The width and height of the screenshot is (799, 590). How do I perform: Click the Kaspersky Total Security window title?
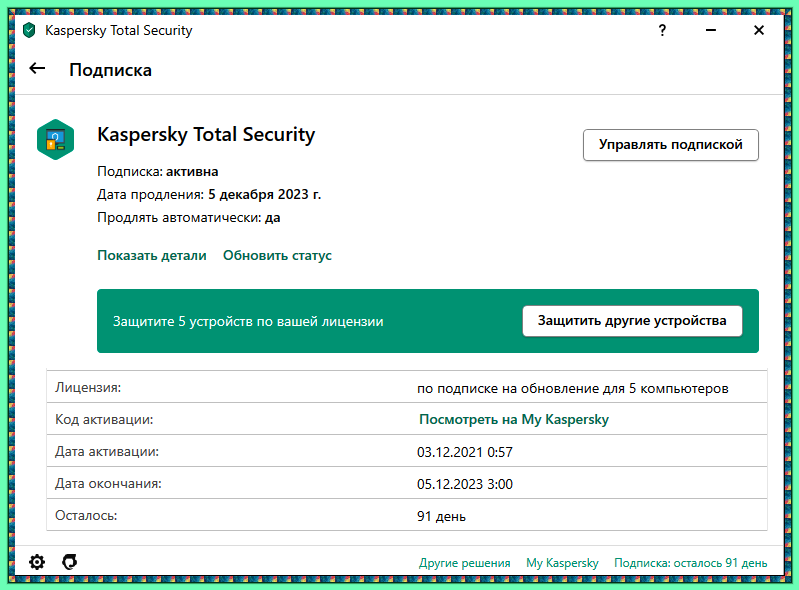click(x=119, y=31)
